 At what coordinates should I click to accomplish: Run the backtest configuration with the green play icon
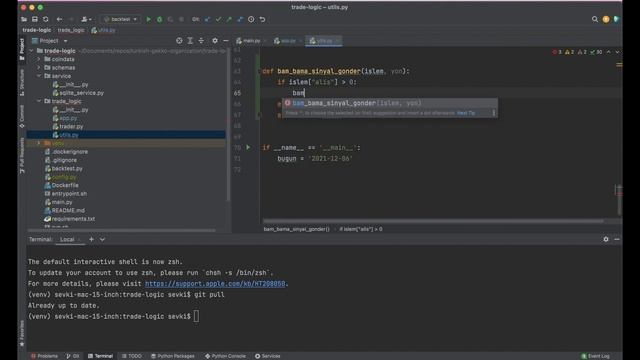coord(149,19)
